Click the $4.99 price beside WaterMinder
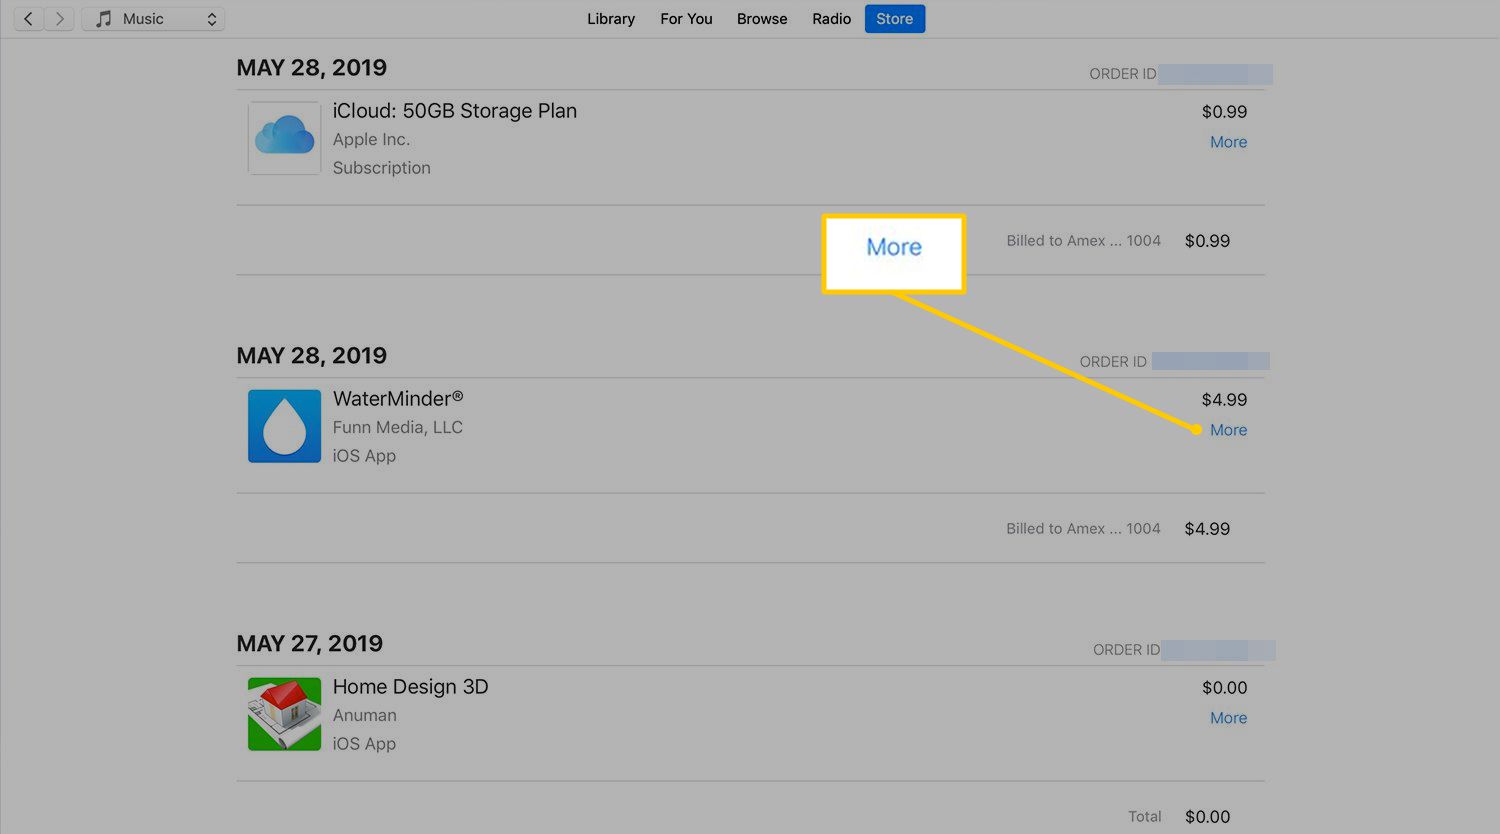Screen dimensions: 1500x834 [1224, 400]
